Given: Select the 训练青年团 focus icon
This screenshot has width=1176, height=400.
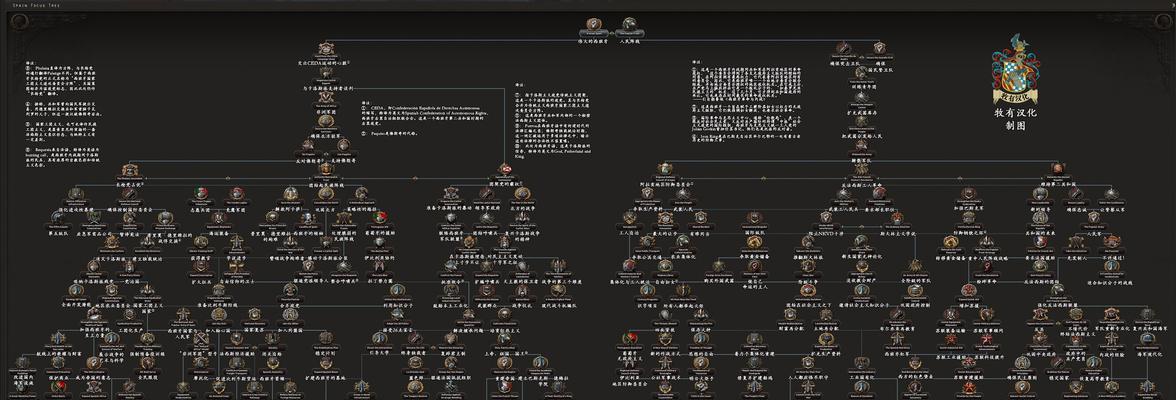Looking at the screenshot, I should pyautogui.click(x=860, y=74).
